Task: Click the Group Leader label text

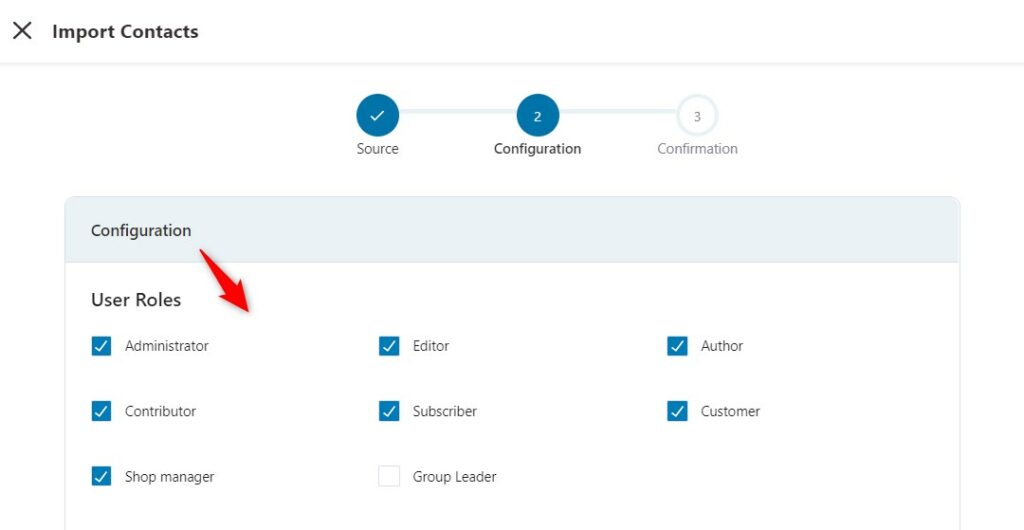Action: click(455, 477)
